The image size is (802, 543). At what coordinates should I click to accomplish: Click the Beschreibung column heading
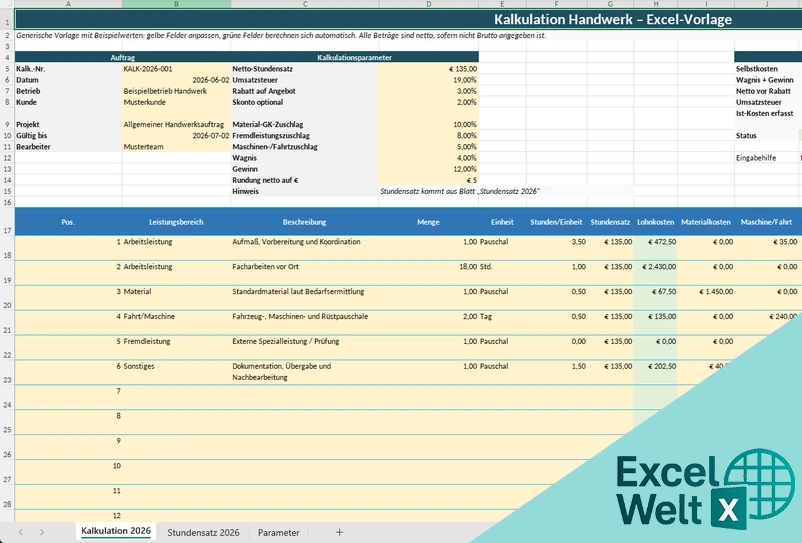[305, 222]
